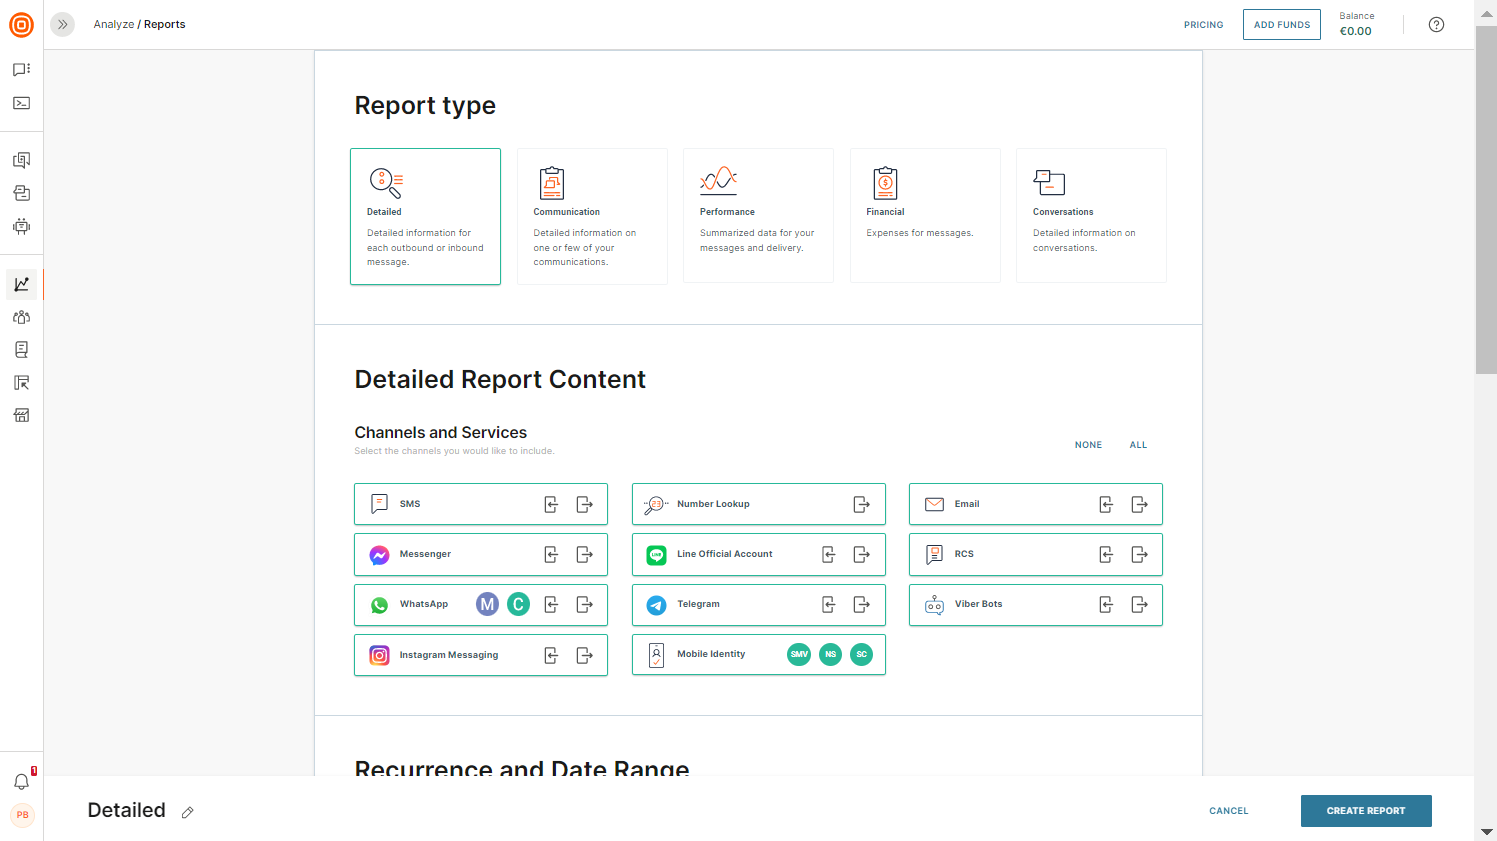
Task: Open the Pricing link in header
Action: [1203, 25]
